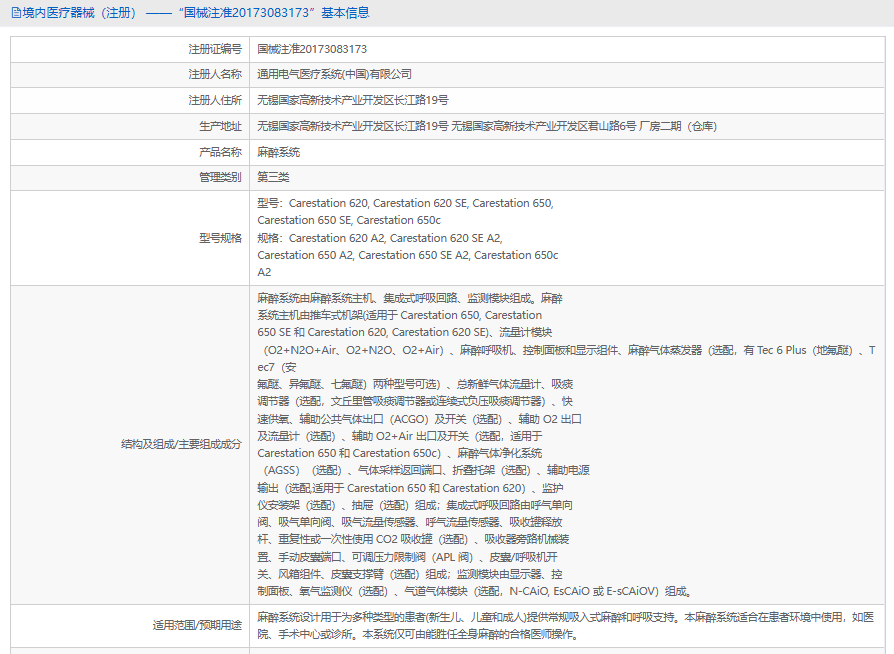894x654 pixels.
Task: Click the label 生产地址
Action: (220, 126)
